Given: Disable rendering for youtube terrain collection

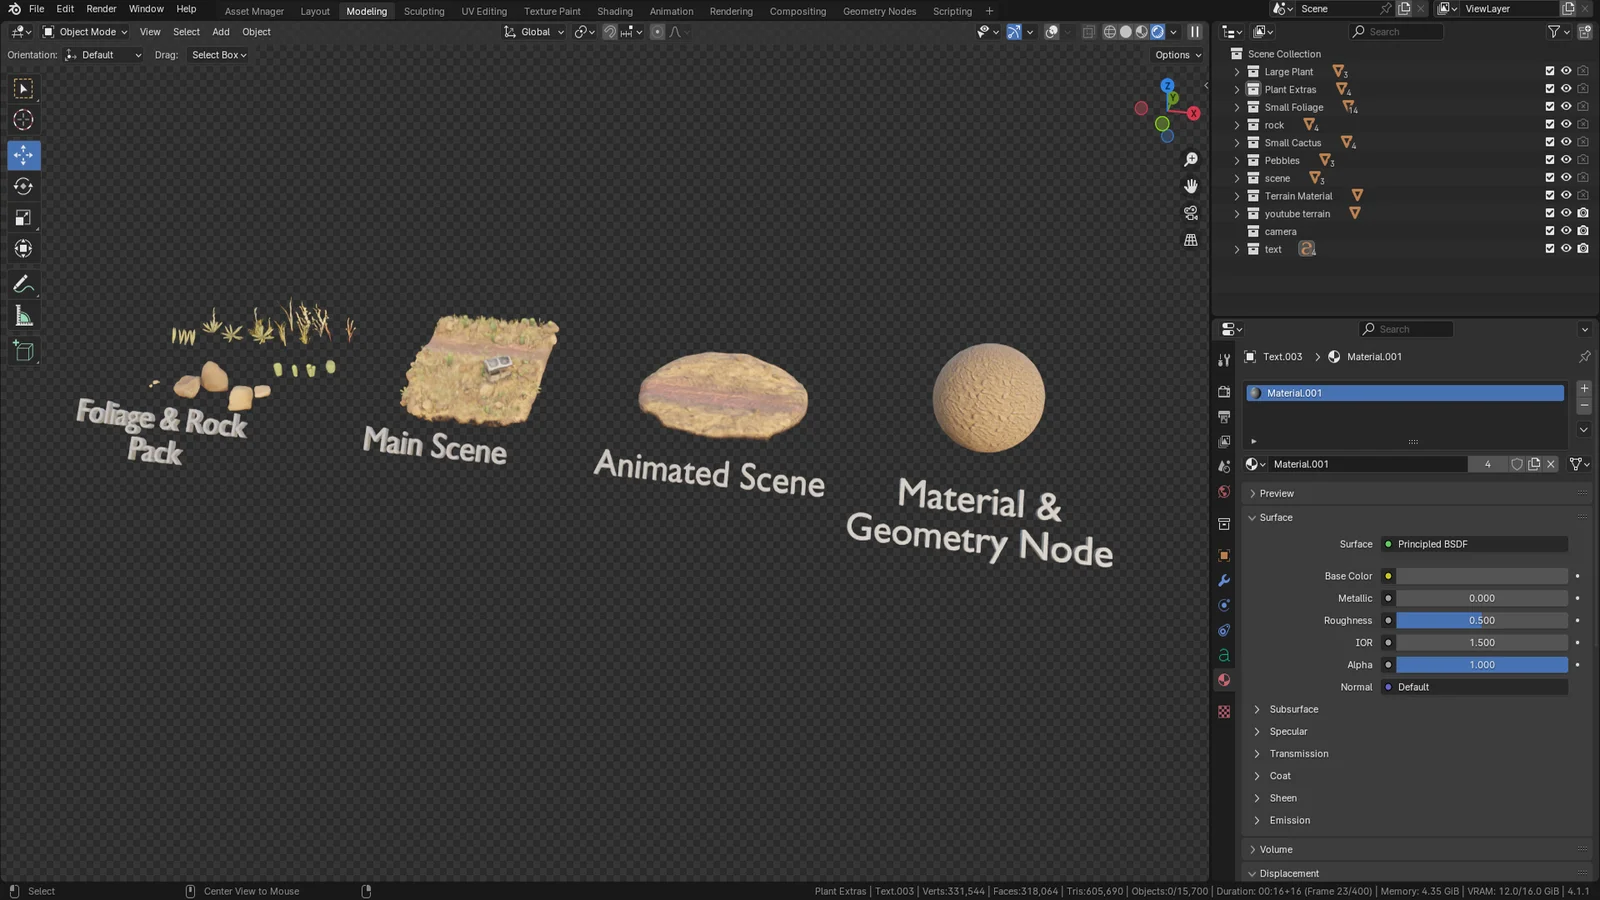Looking at the screenshot, I should [x=1583, y=213].
